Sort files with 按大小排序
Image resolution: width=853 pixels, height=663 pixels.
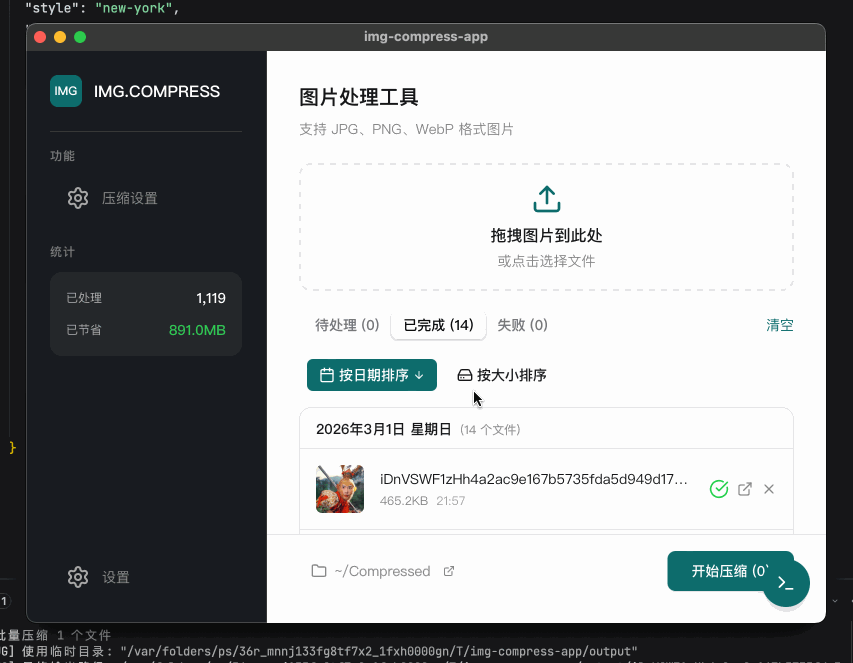502,375
